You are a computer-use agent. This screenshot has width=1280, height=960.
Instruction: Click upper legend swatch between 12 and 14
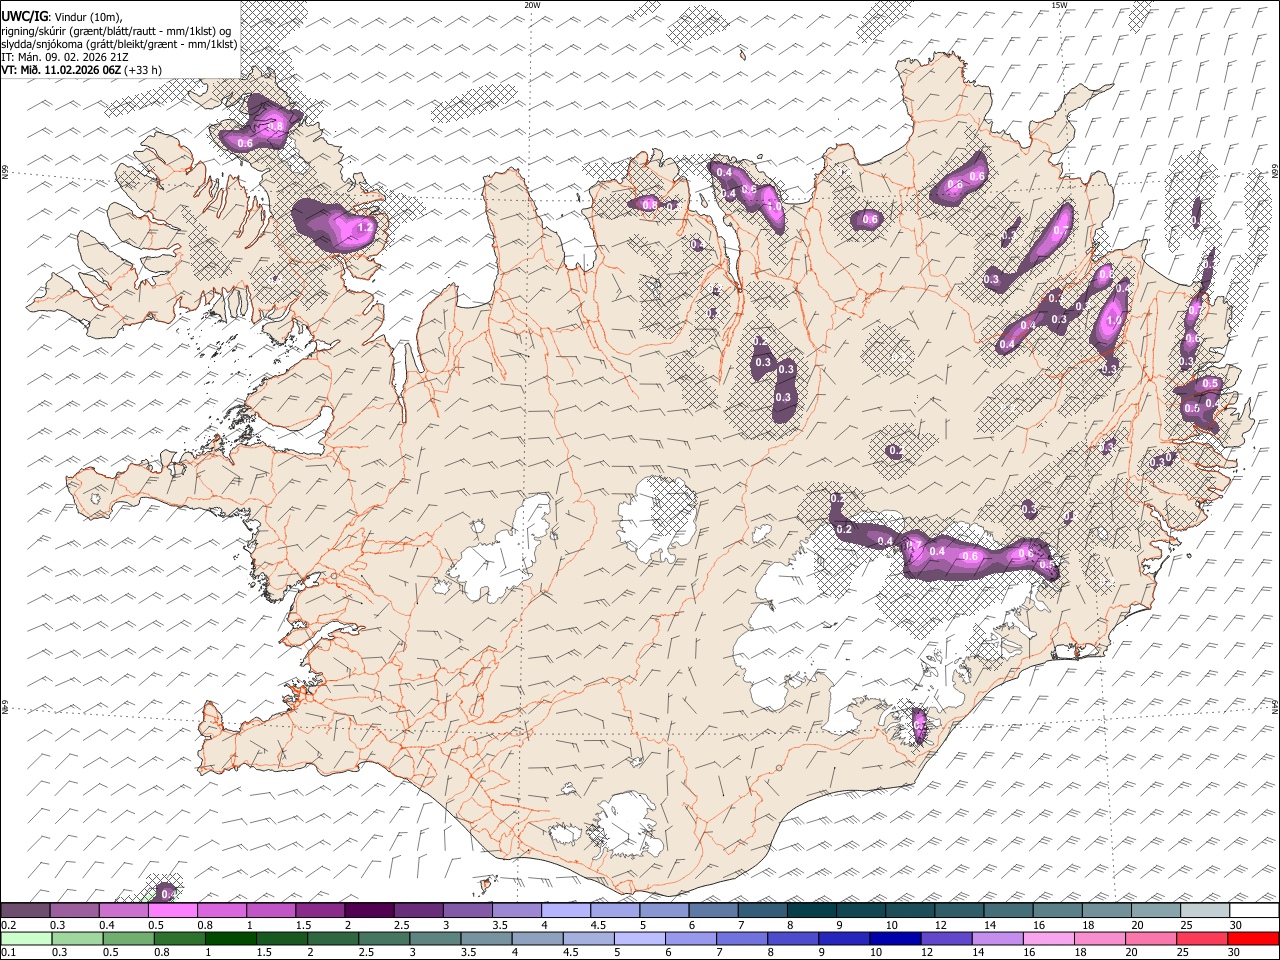coord(960,910)
